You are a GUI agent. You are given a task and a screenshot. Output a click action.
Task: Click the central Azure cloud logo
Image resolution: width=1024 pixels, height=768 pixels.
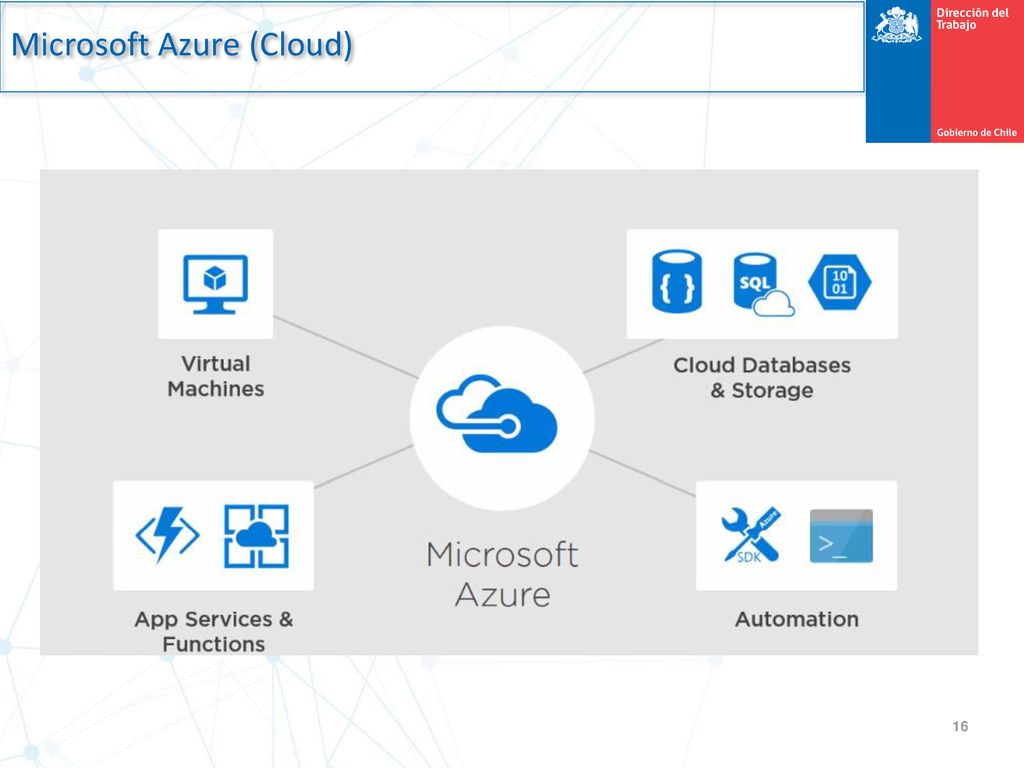[496, 413]
